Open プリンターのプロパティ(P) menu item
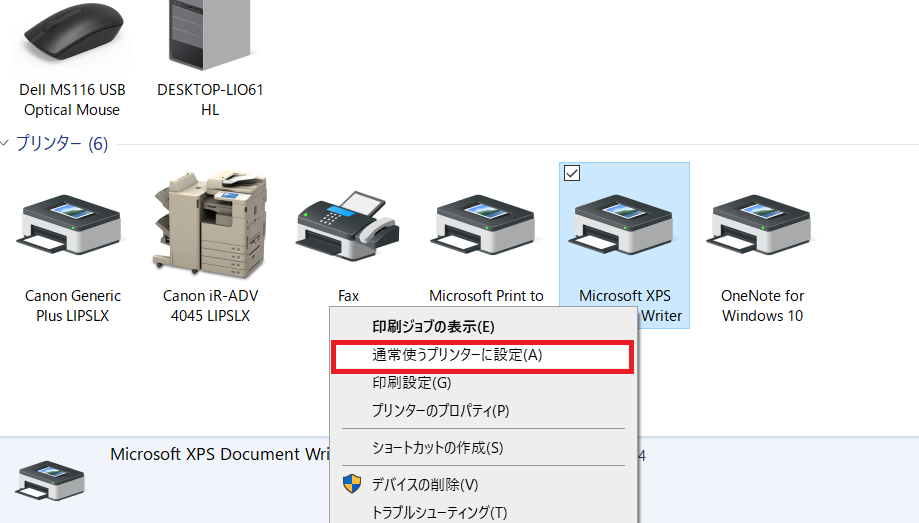919x523 pixels. click(484, 410)
